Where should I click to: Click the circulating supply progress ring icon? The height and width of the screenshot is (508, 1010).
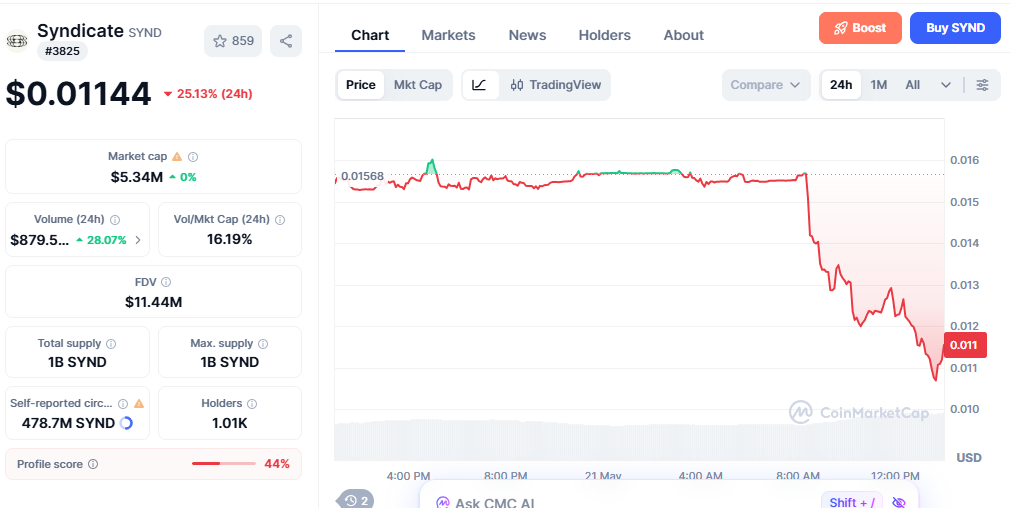click(x=126, y=423)
